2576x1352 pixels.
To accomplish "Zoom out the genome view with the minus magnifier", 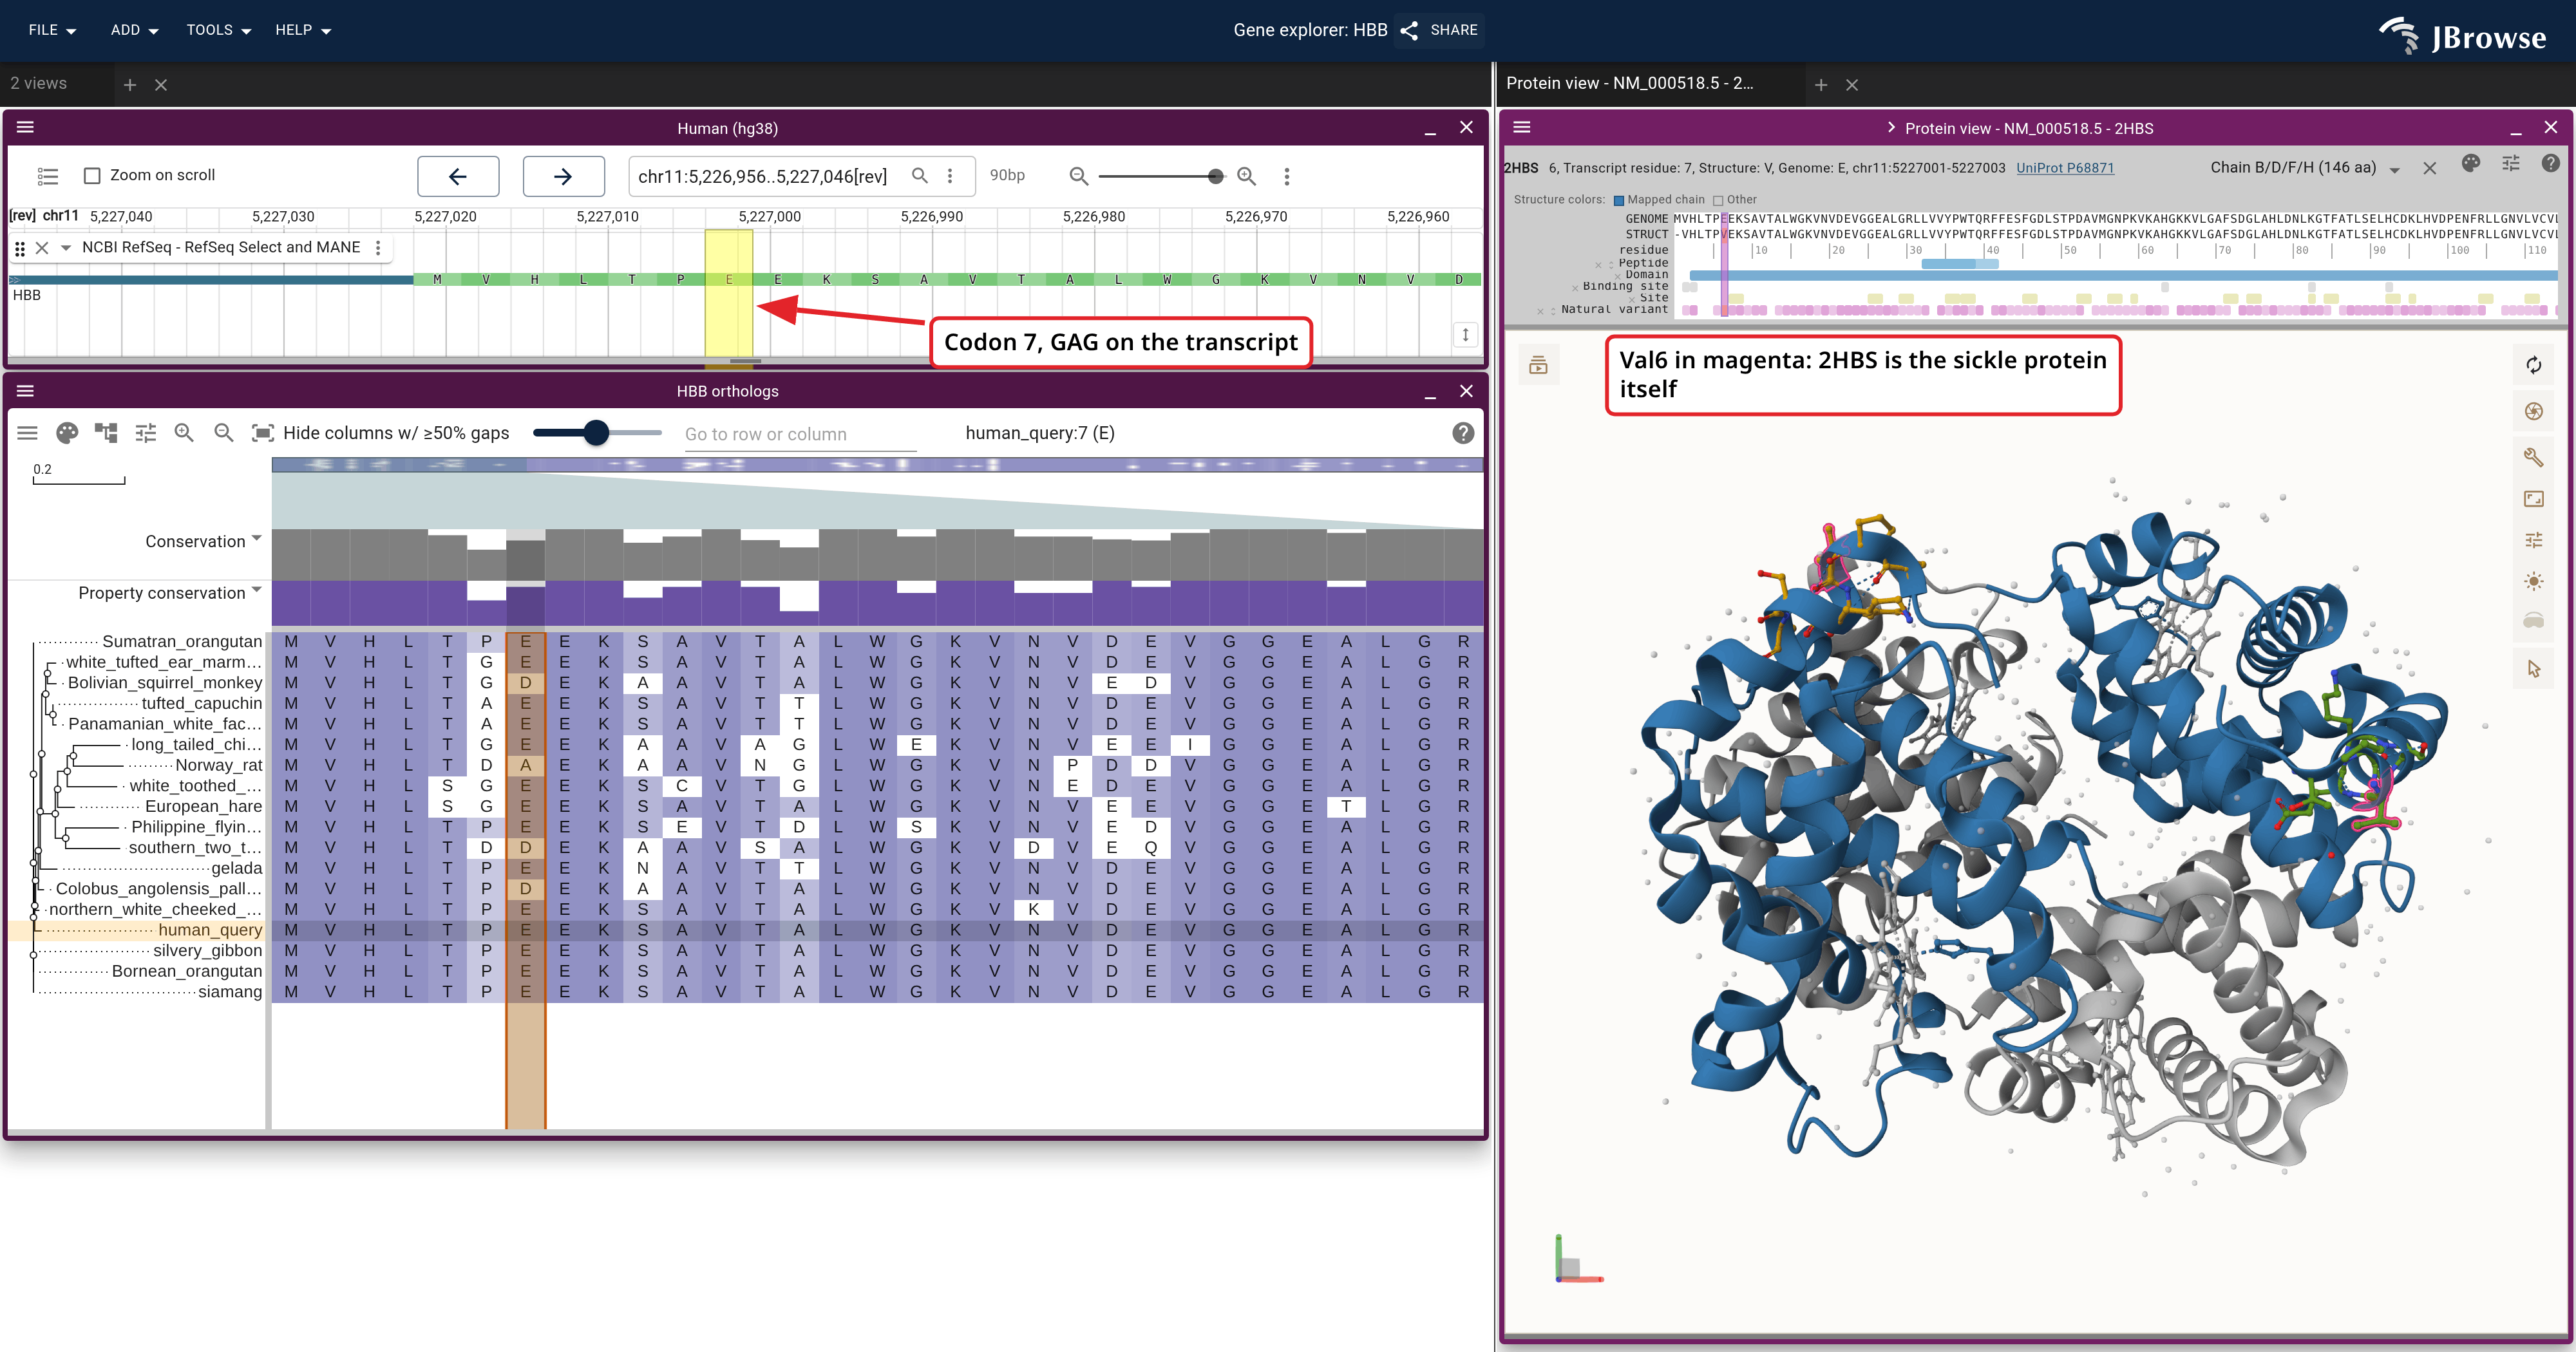I will (x=1078, y=176).
